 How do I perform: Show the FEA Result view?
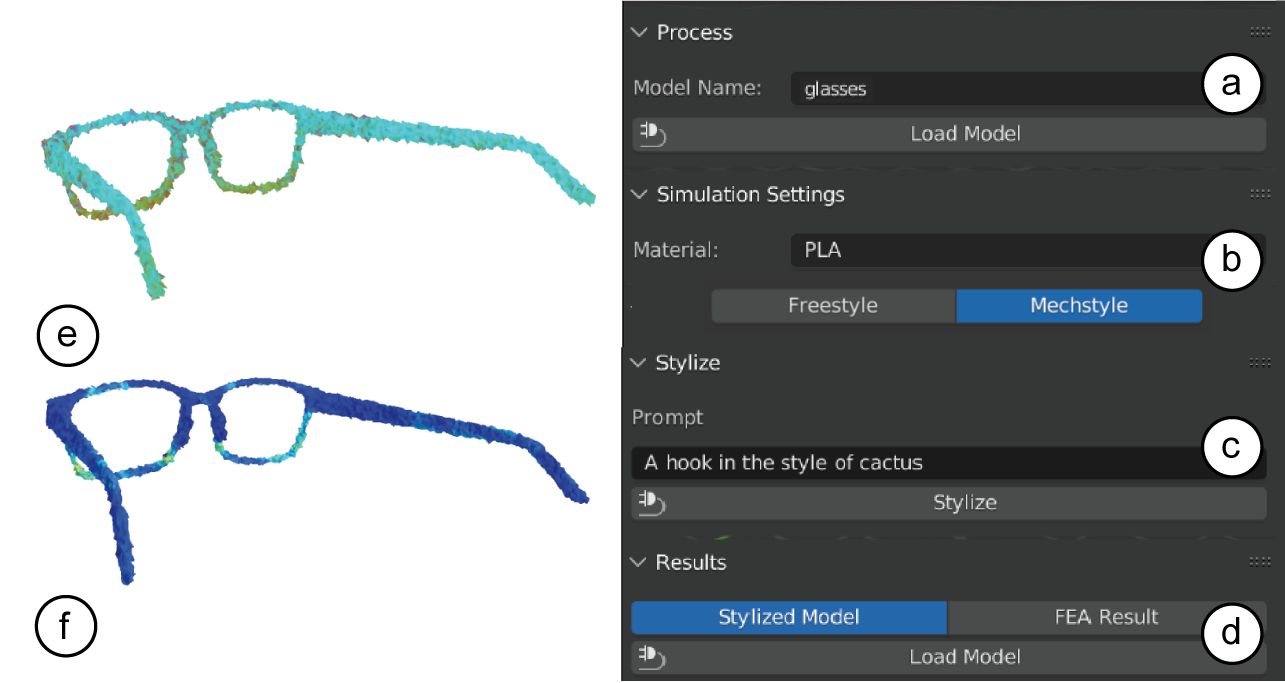pos(1105,617)
